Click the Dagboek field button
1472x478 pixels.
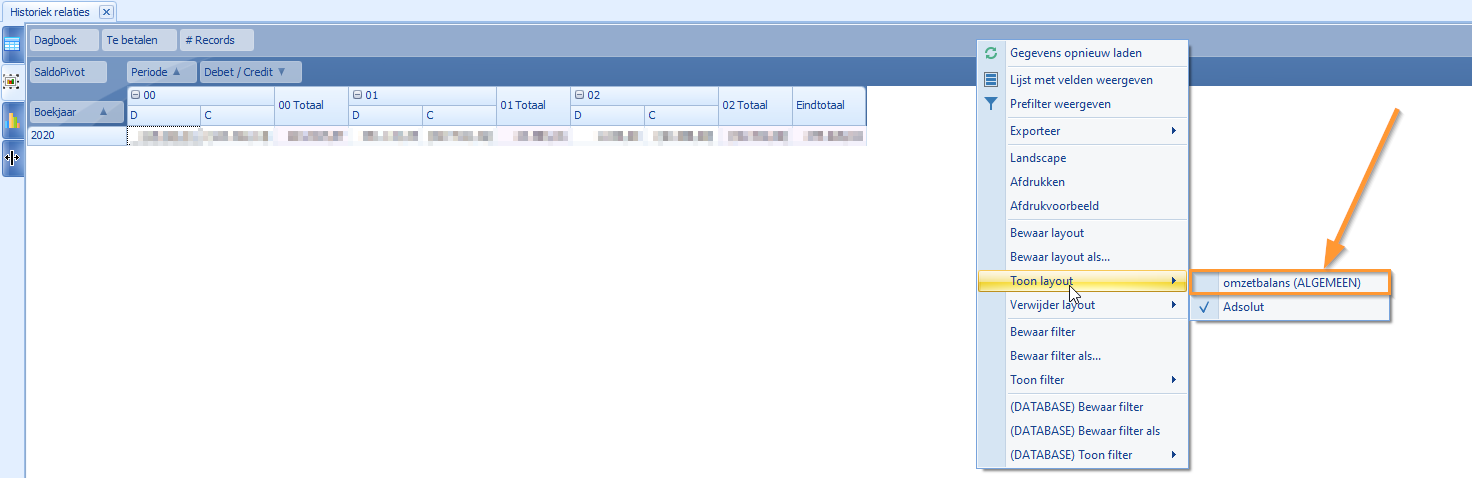(64, 40)
